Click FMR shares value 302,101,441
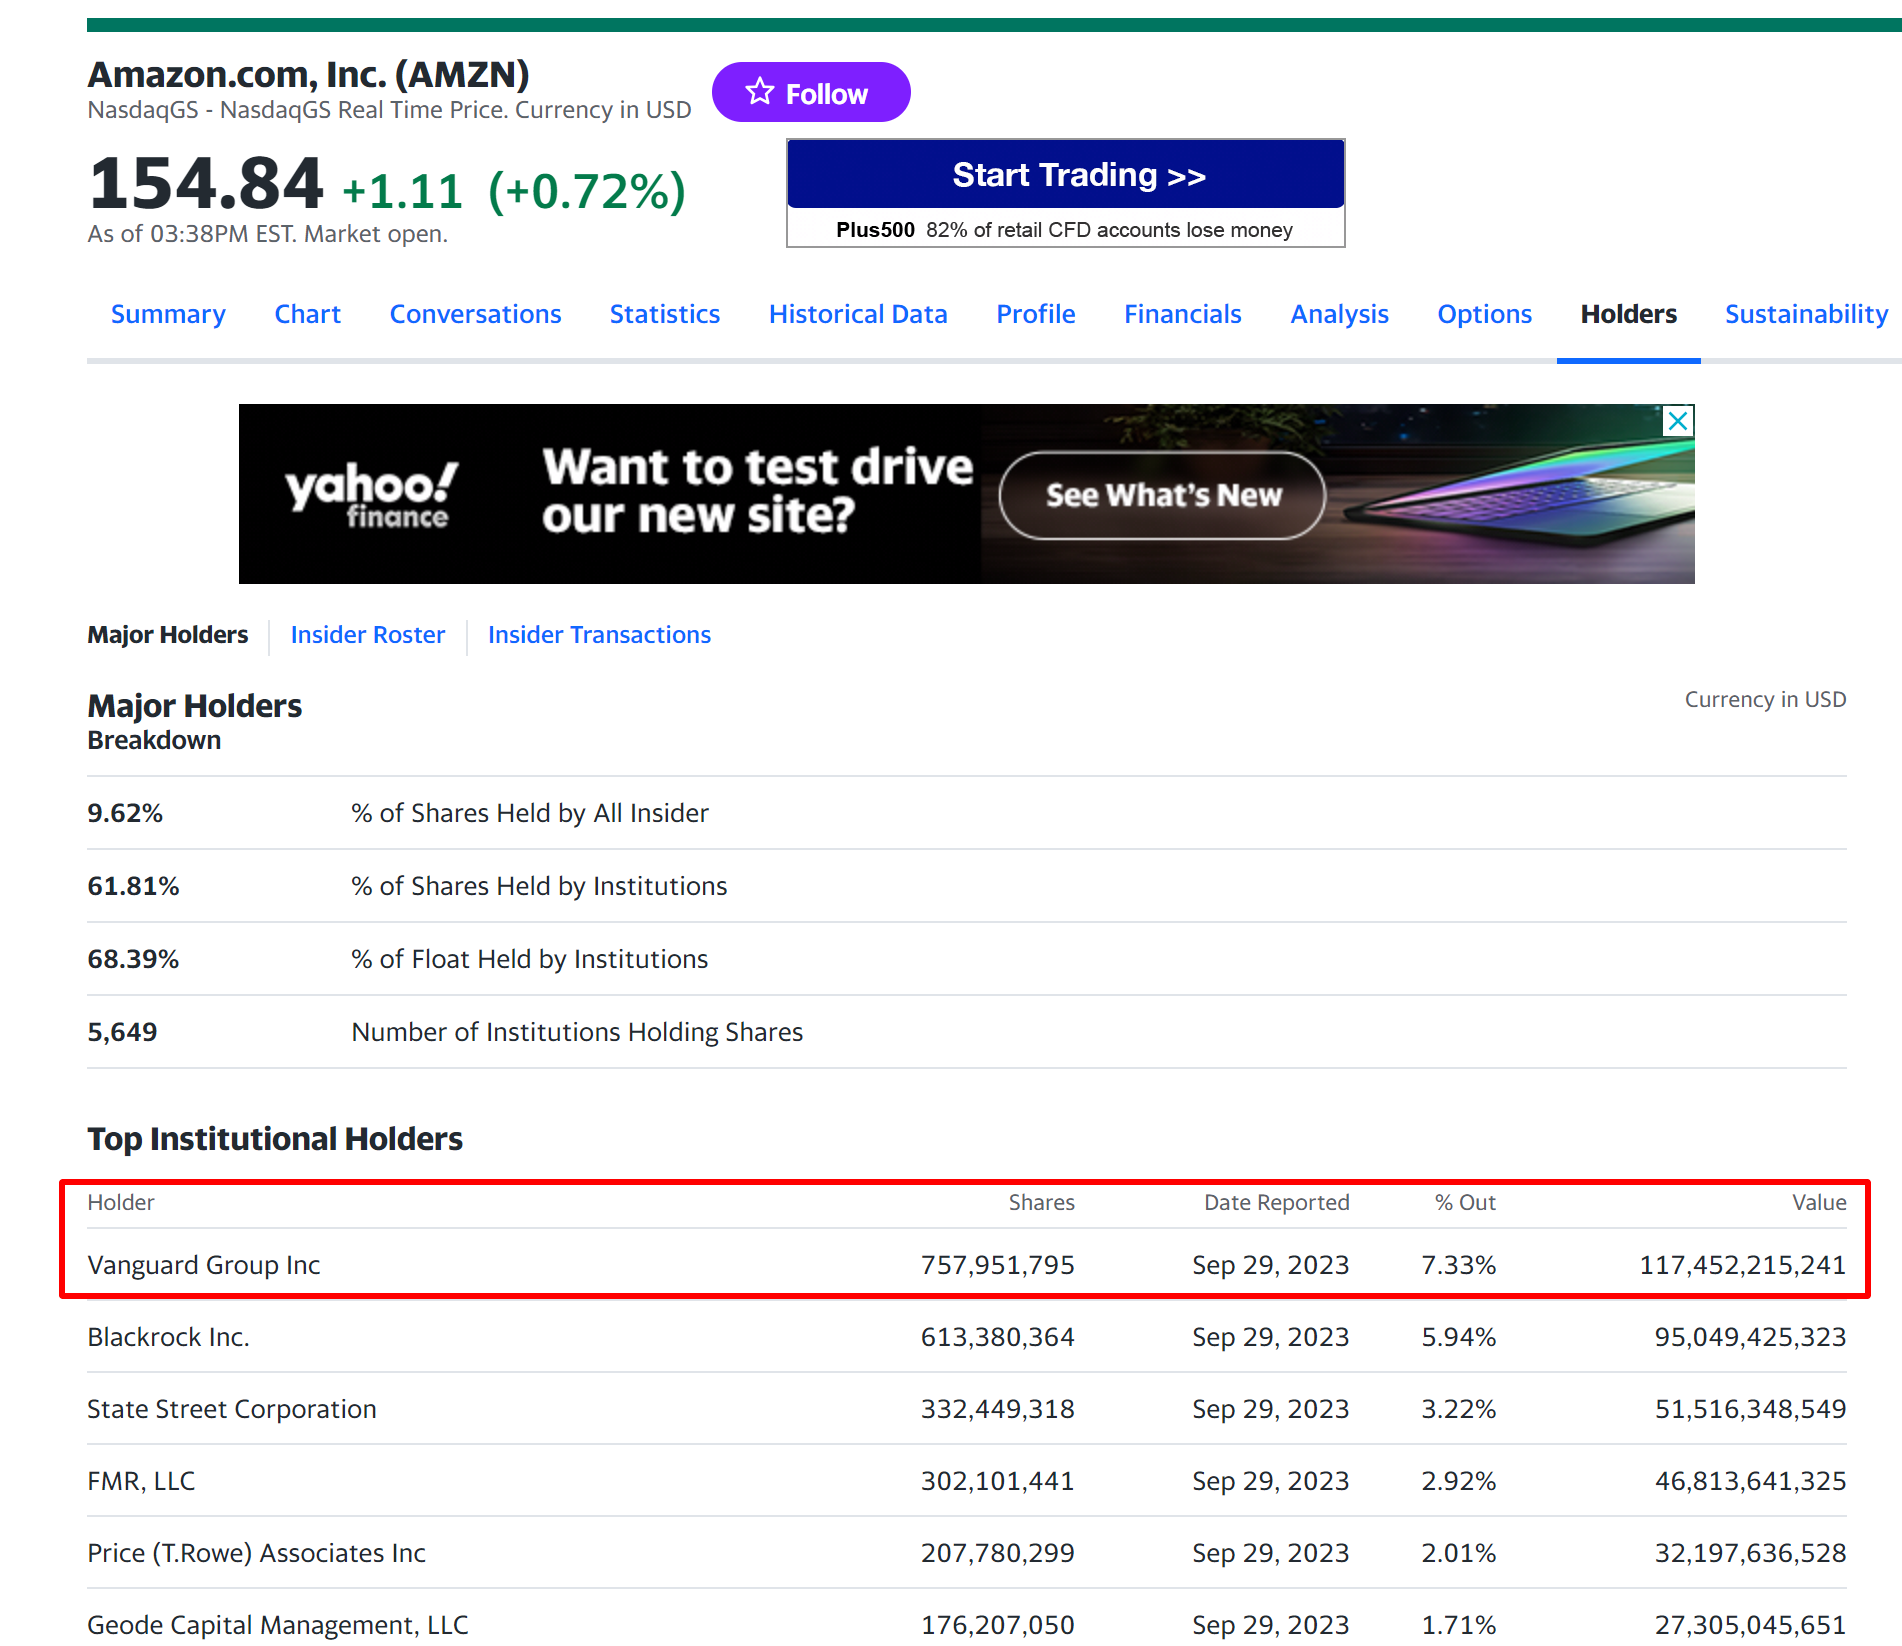1902x1646 pixels. (997, 1481)
